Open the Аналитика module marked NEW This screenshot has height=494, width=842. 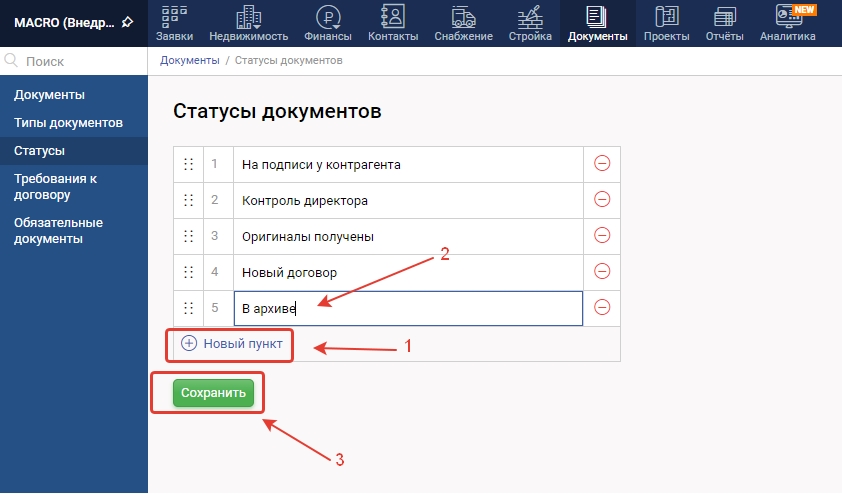point(787,17)
